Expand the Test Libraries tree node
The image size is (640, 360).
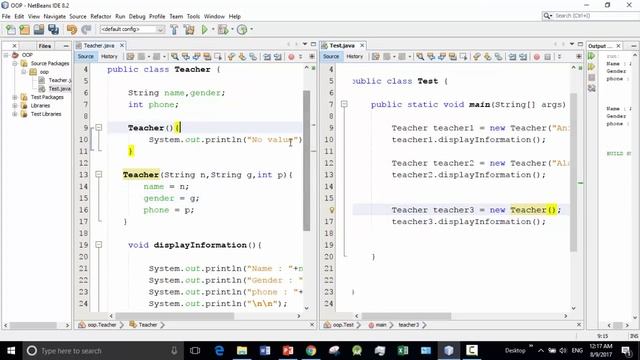point(15,114)
